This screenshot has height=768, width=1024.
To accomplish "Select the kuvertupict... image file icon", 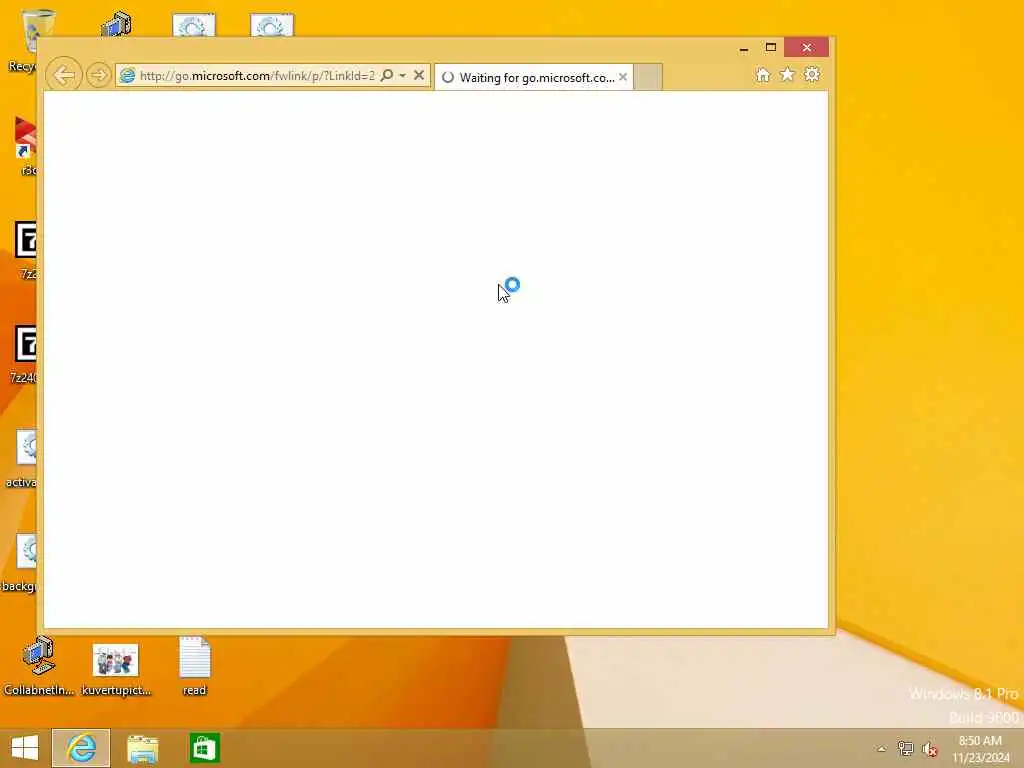I will tap(116, 669).
